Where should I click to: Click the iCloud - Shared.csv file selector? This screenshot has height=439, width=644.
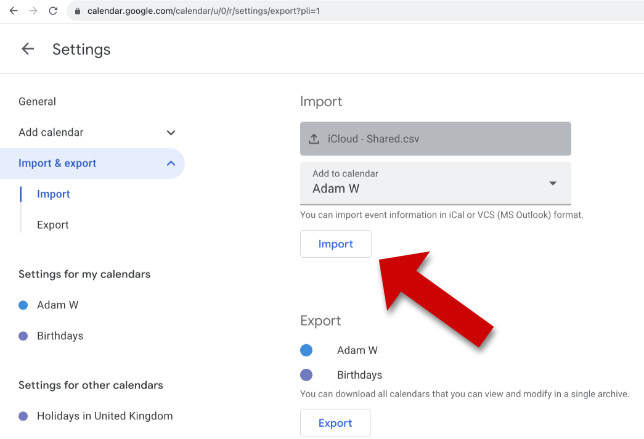coord(435,139)
